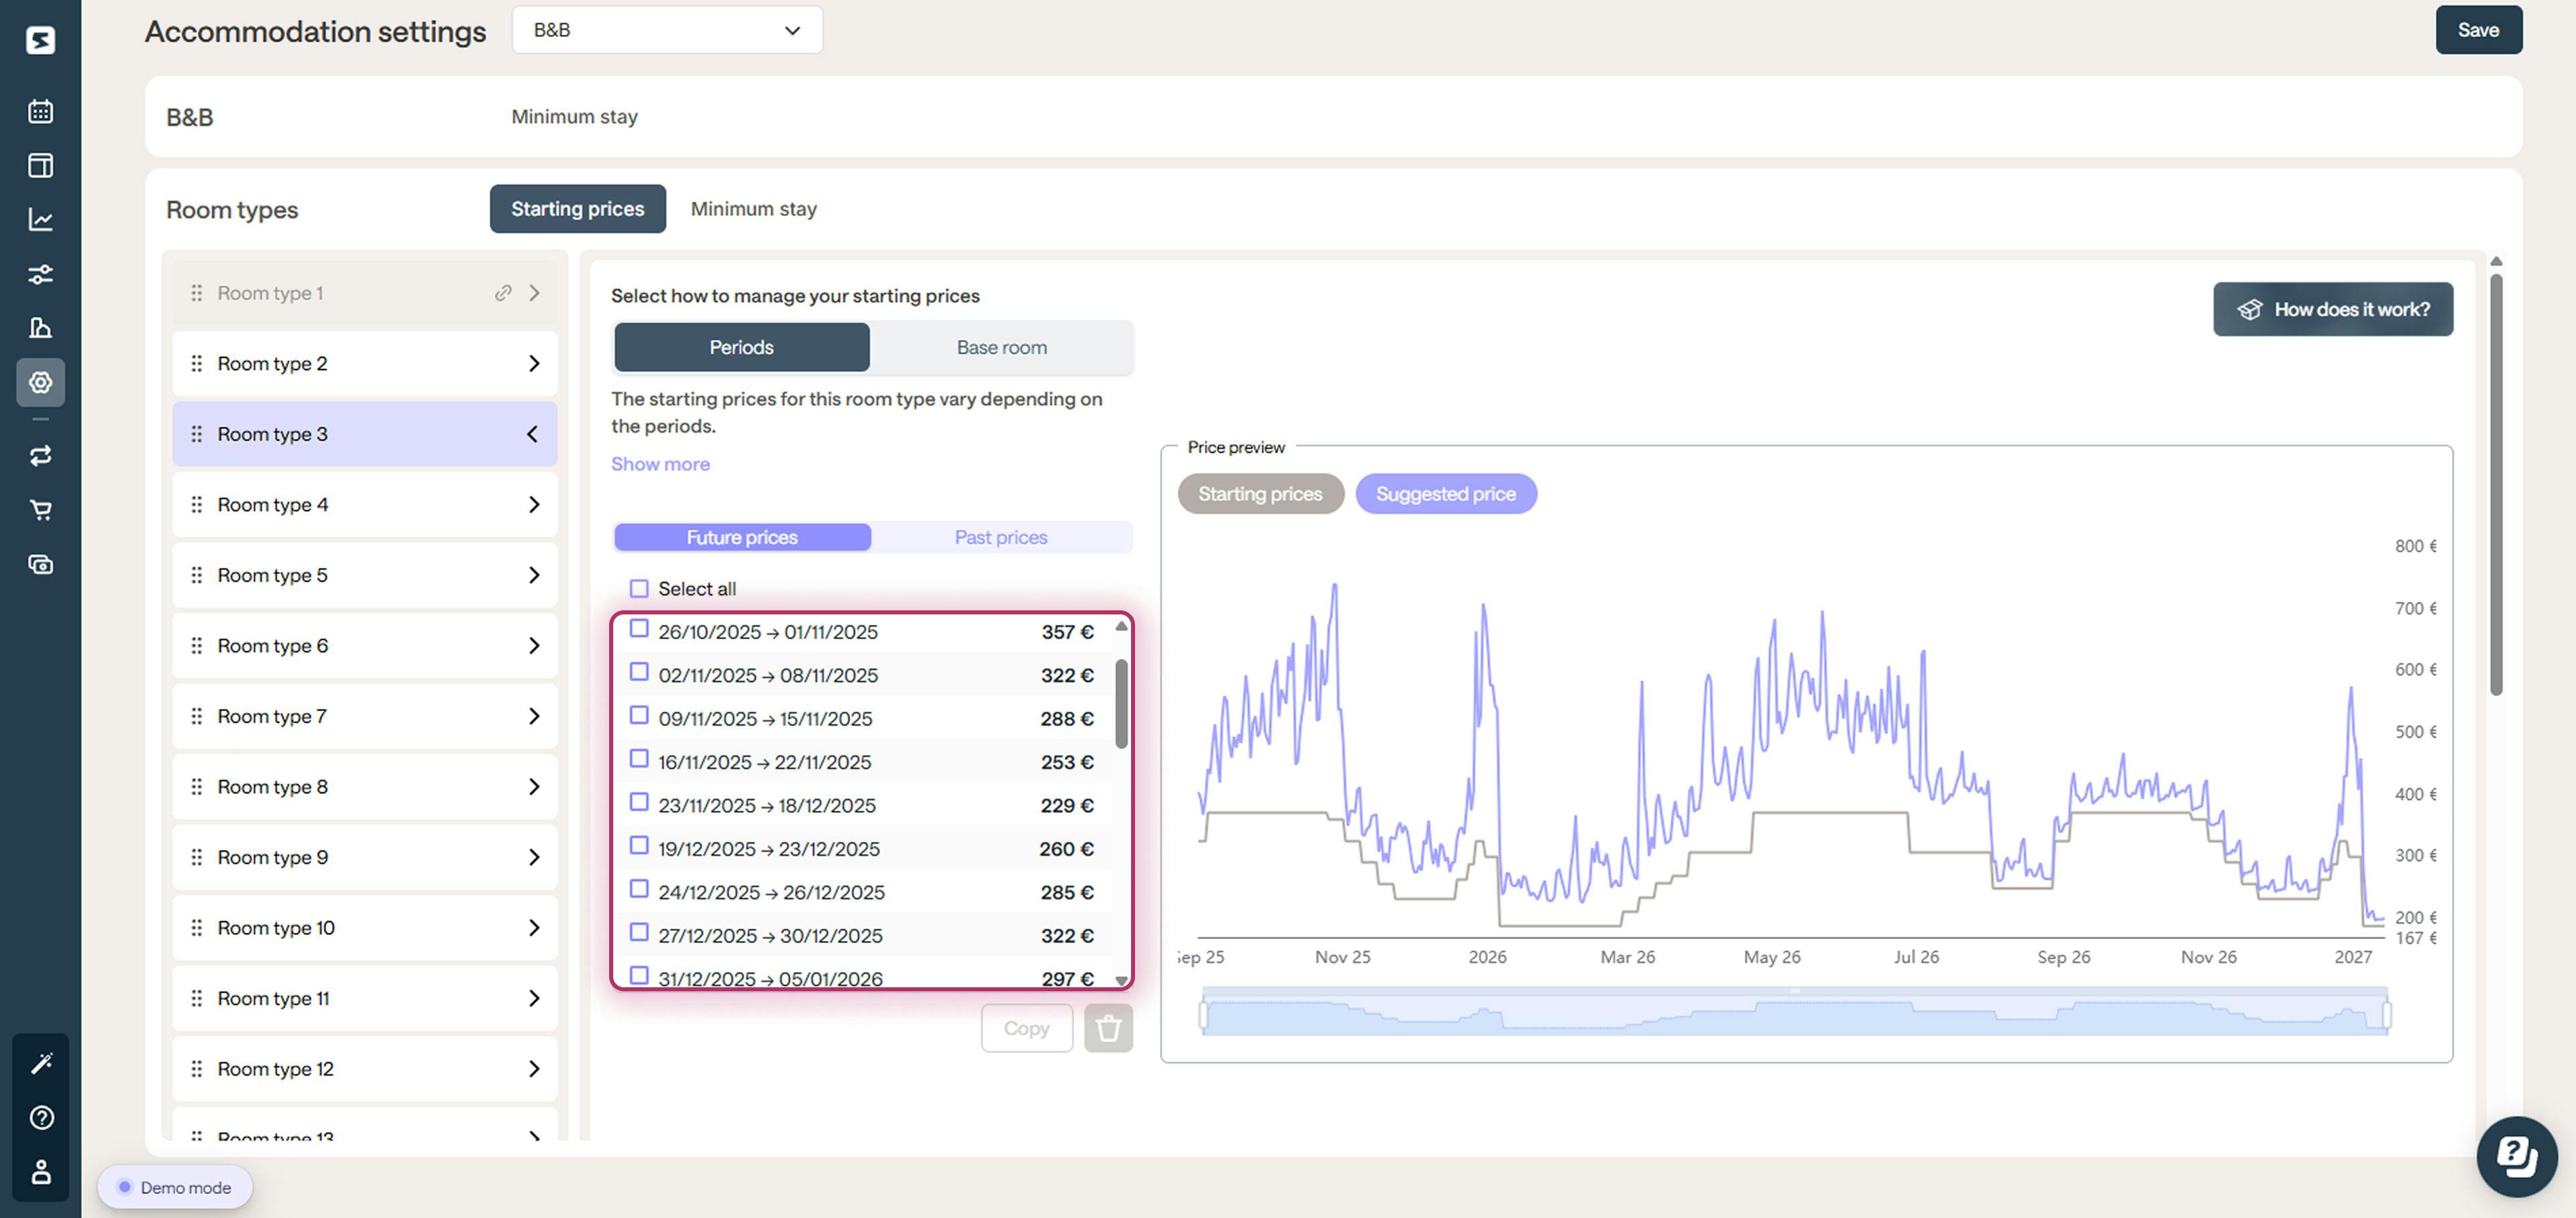Open the calendar icon in sidebar
Viewport: 2576px width, 1218px height.
click(x=40, y=111)
